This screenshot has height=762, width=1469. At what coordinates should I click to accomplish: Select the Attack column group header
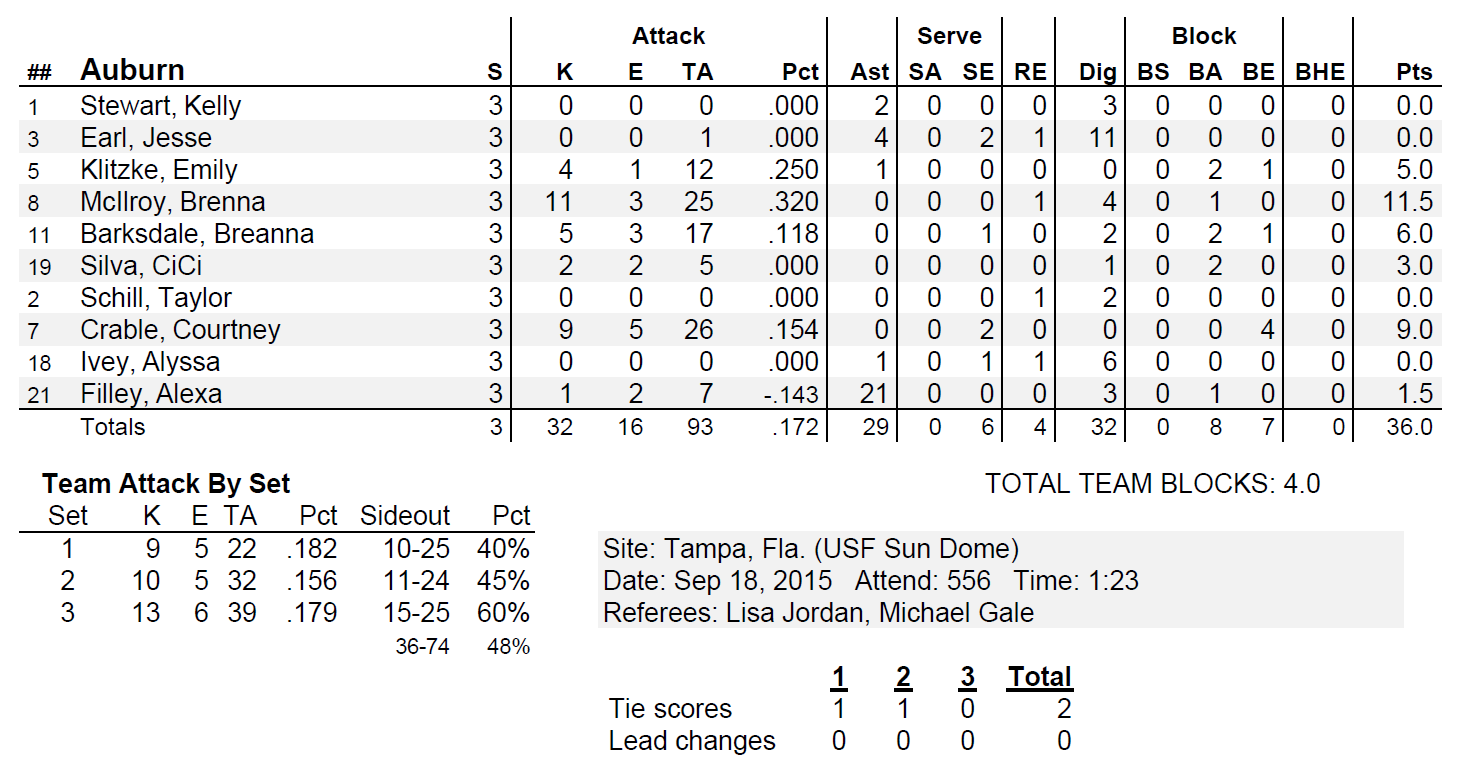(668, 36)
